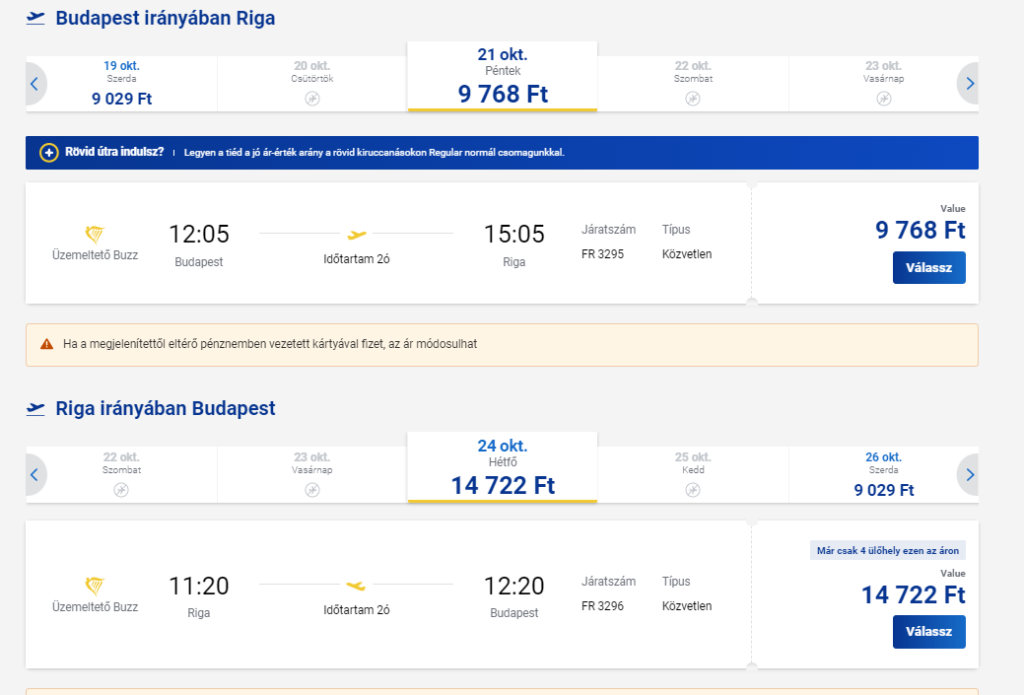Click the 14 722 Ft Value fare price
Viewport: 1024px width, 695px height.
pos(914,594)
